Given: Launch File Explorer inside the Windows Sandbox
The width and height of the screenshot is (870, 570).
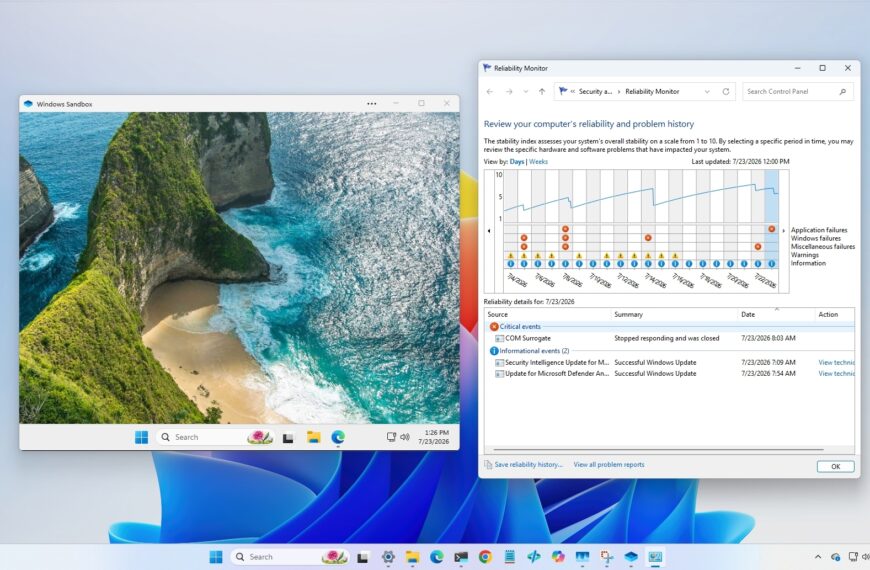Looking at the screenshot, I should coord(313,437).
